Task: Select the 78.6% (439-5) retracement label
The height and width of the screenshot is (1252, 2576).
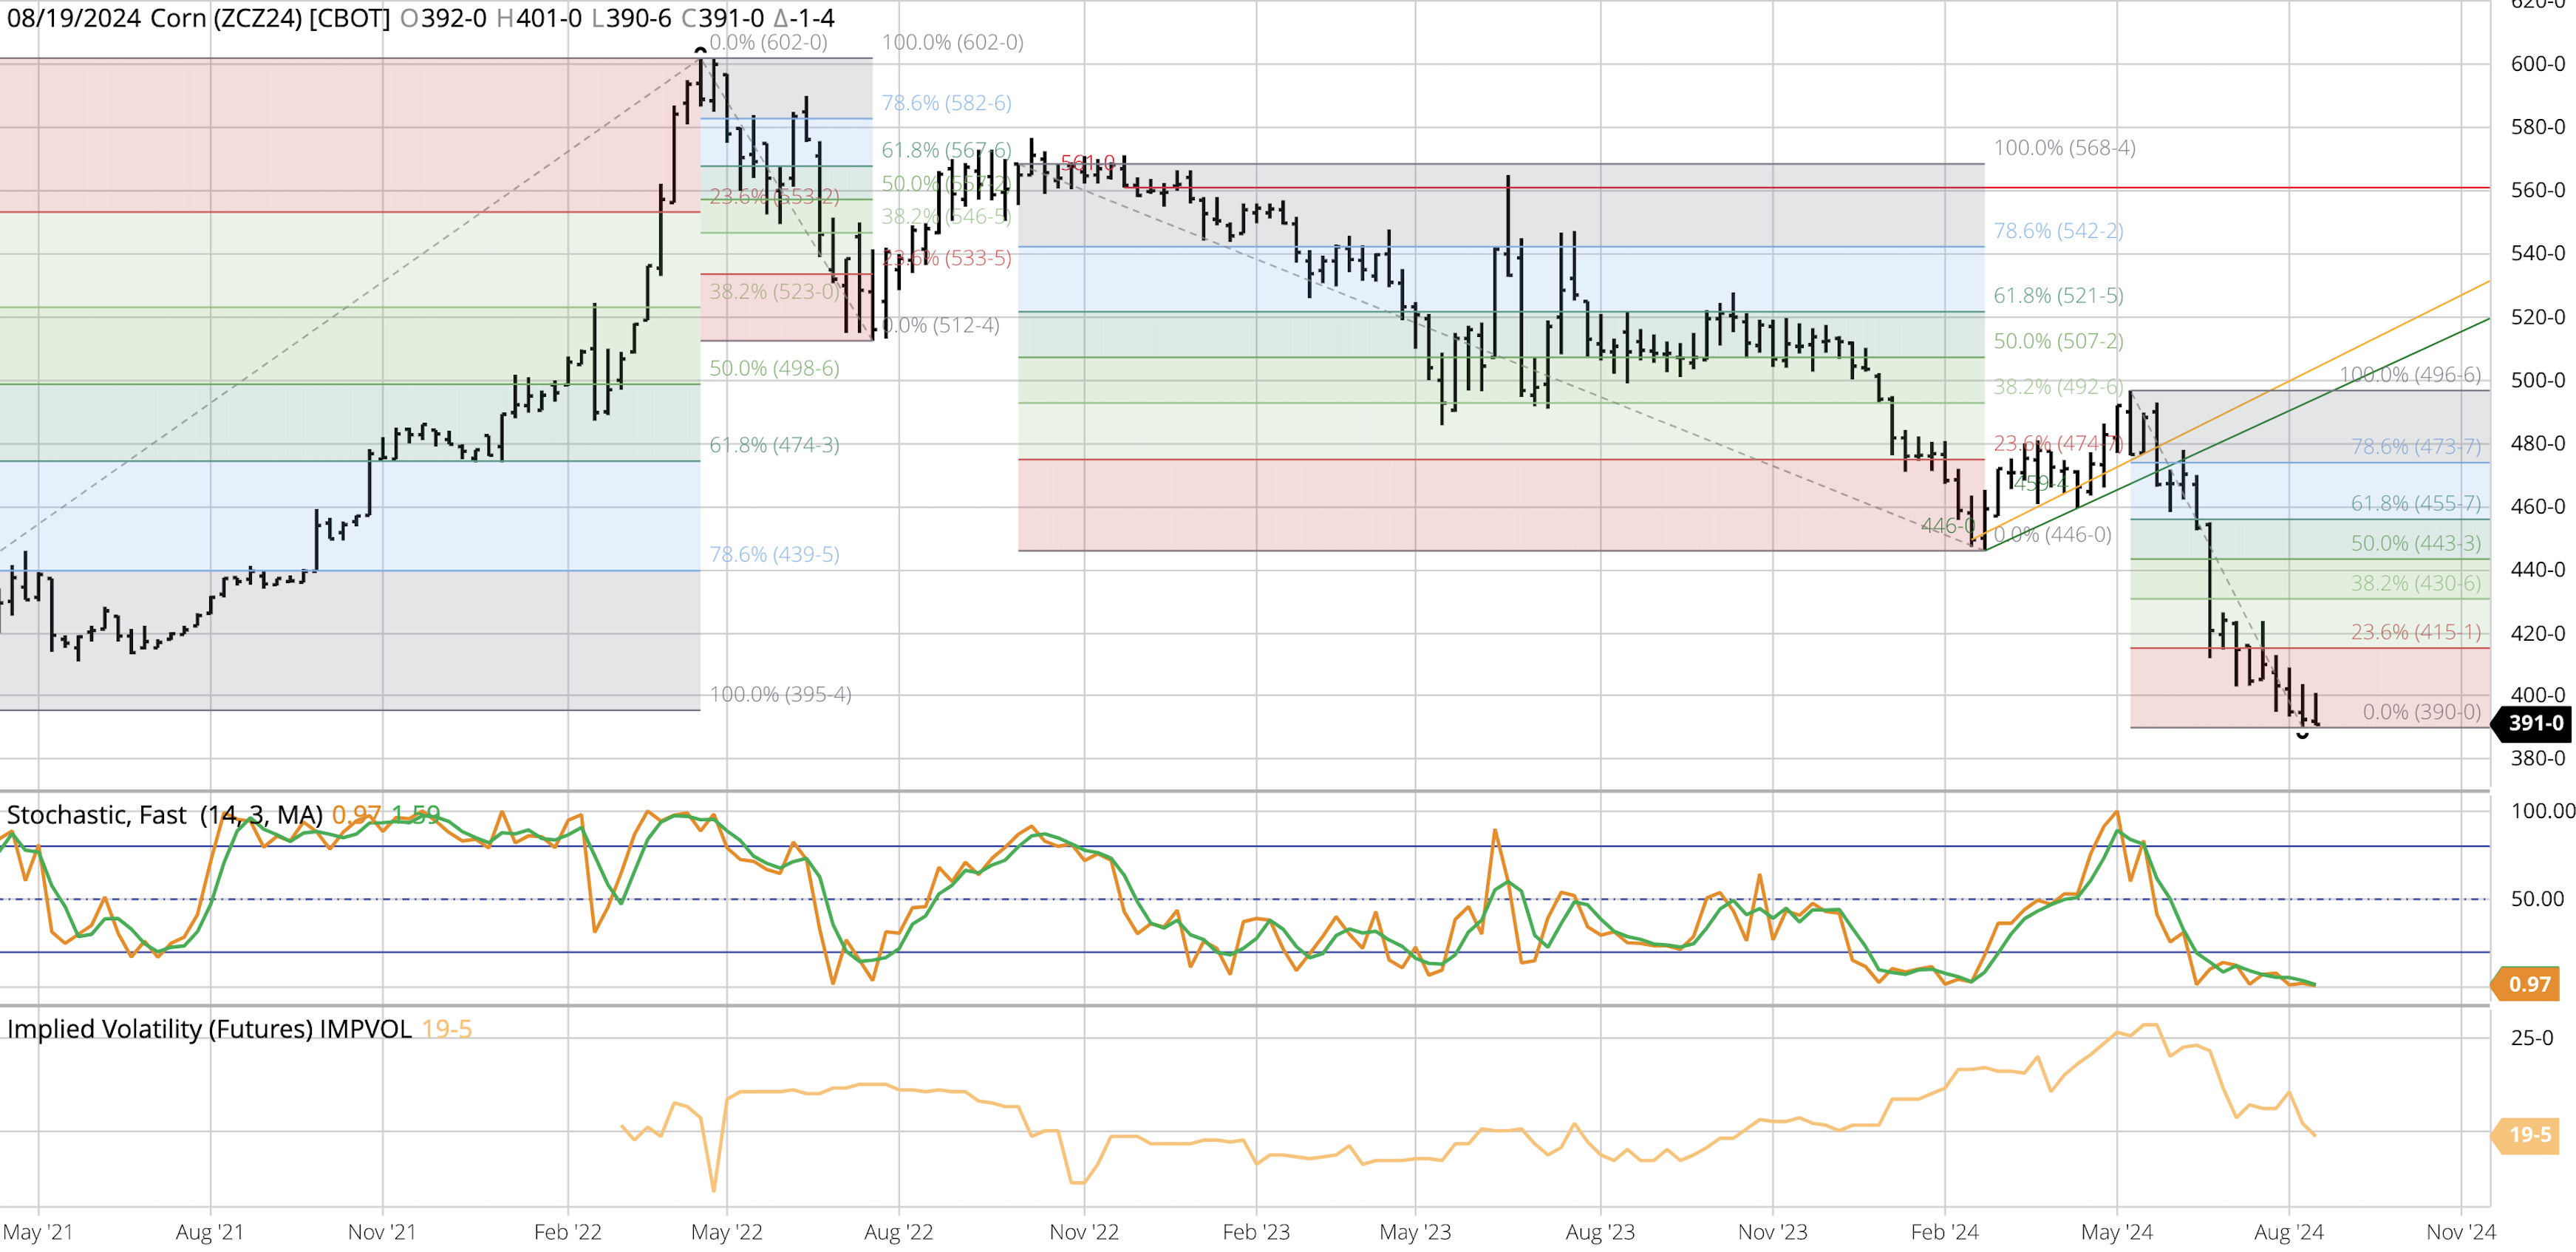Action: 774,554
